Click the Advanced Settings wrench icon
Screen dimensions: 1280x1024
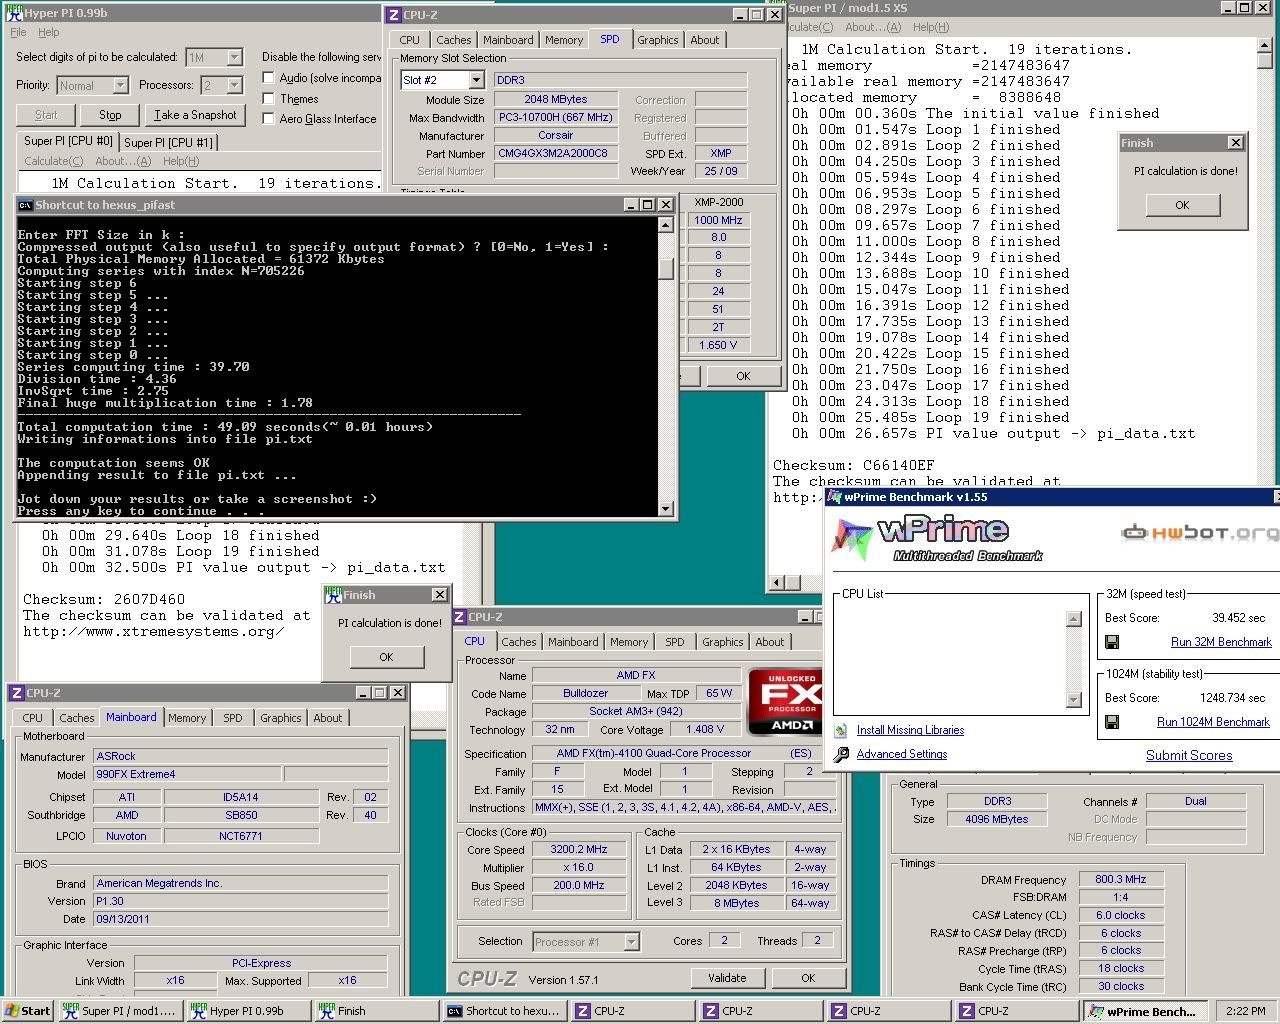click(x=841, y=755)
